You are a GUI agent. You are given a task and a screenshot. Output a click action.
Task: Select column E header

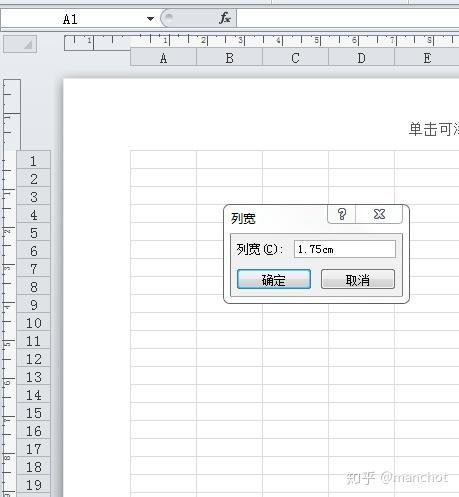427,58
